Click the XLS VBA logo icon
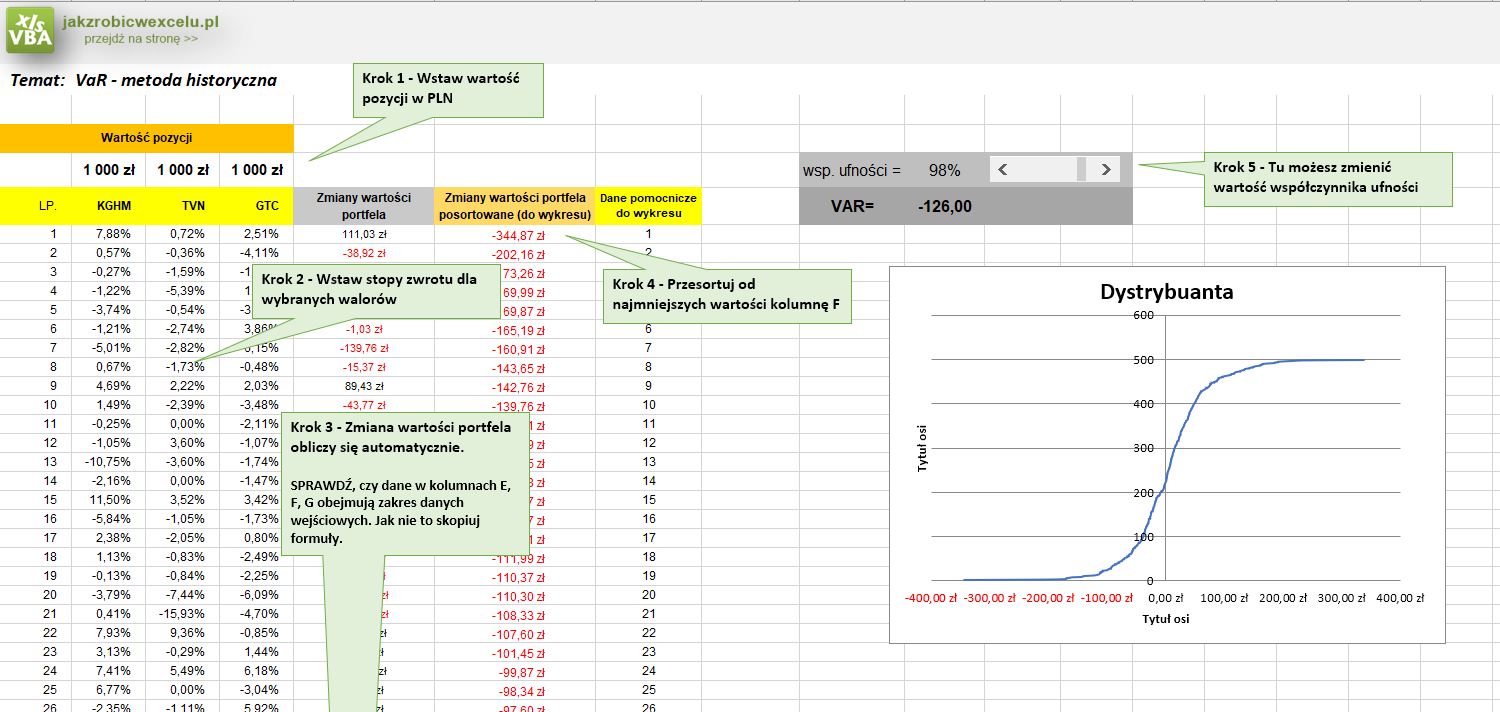The image size is (1500, 712). click(x=30, y=29)
